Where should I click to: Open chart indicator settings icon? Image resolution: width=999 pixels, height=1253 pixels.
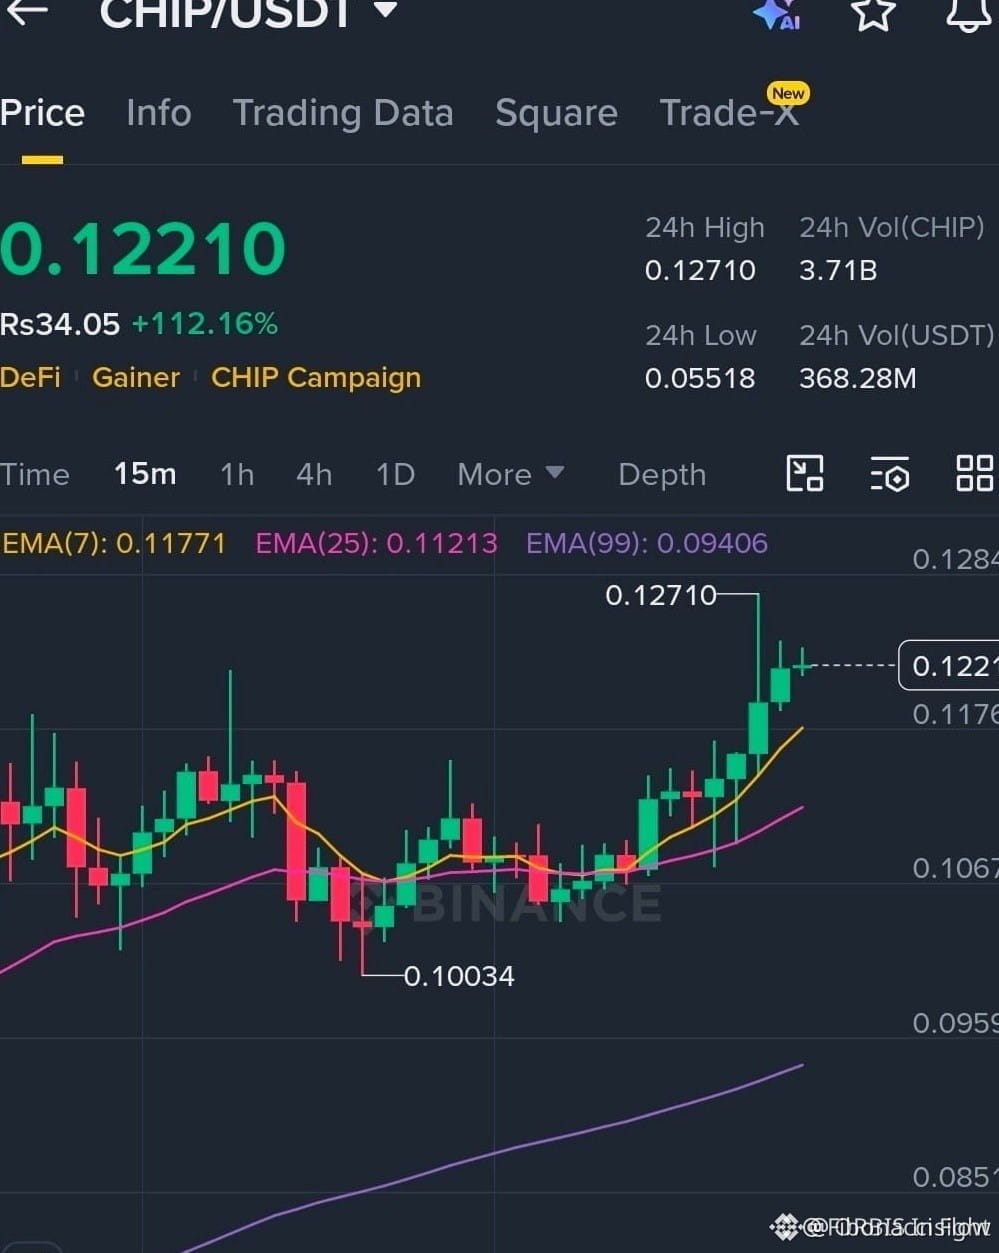tap(889, 474)
